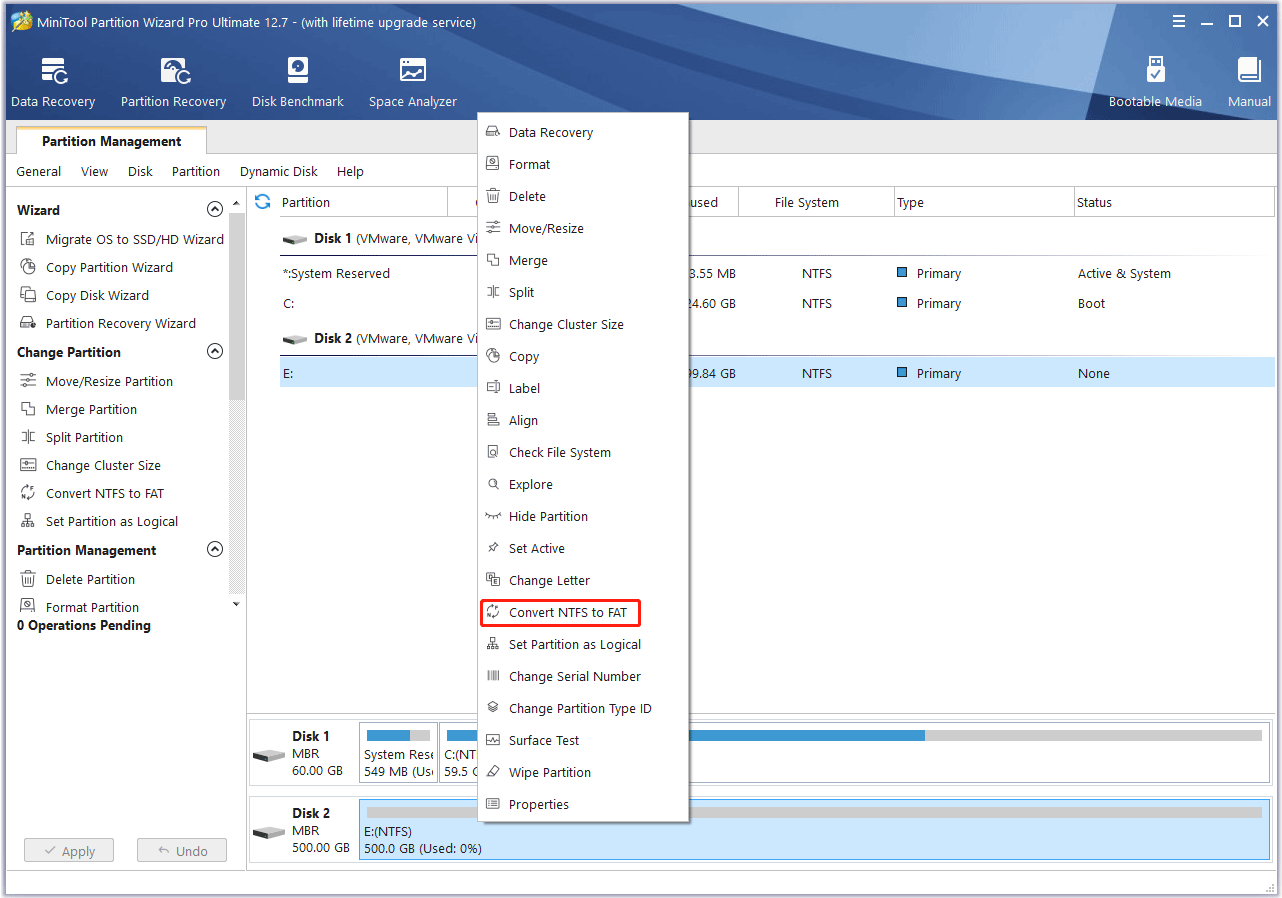The image size is (1282, 898).
Task: Click the Split Partition sidebar icon
Action: pos(28,437)
